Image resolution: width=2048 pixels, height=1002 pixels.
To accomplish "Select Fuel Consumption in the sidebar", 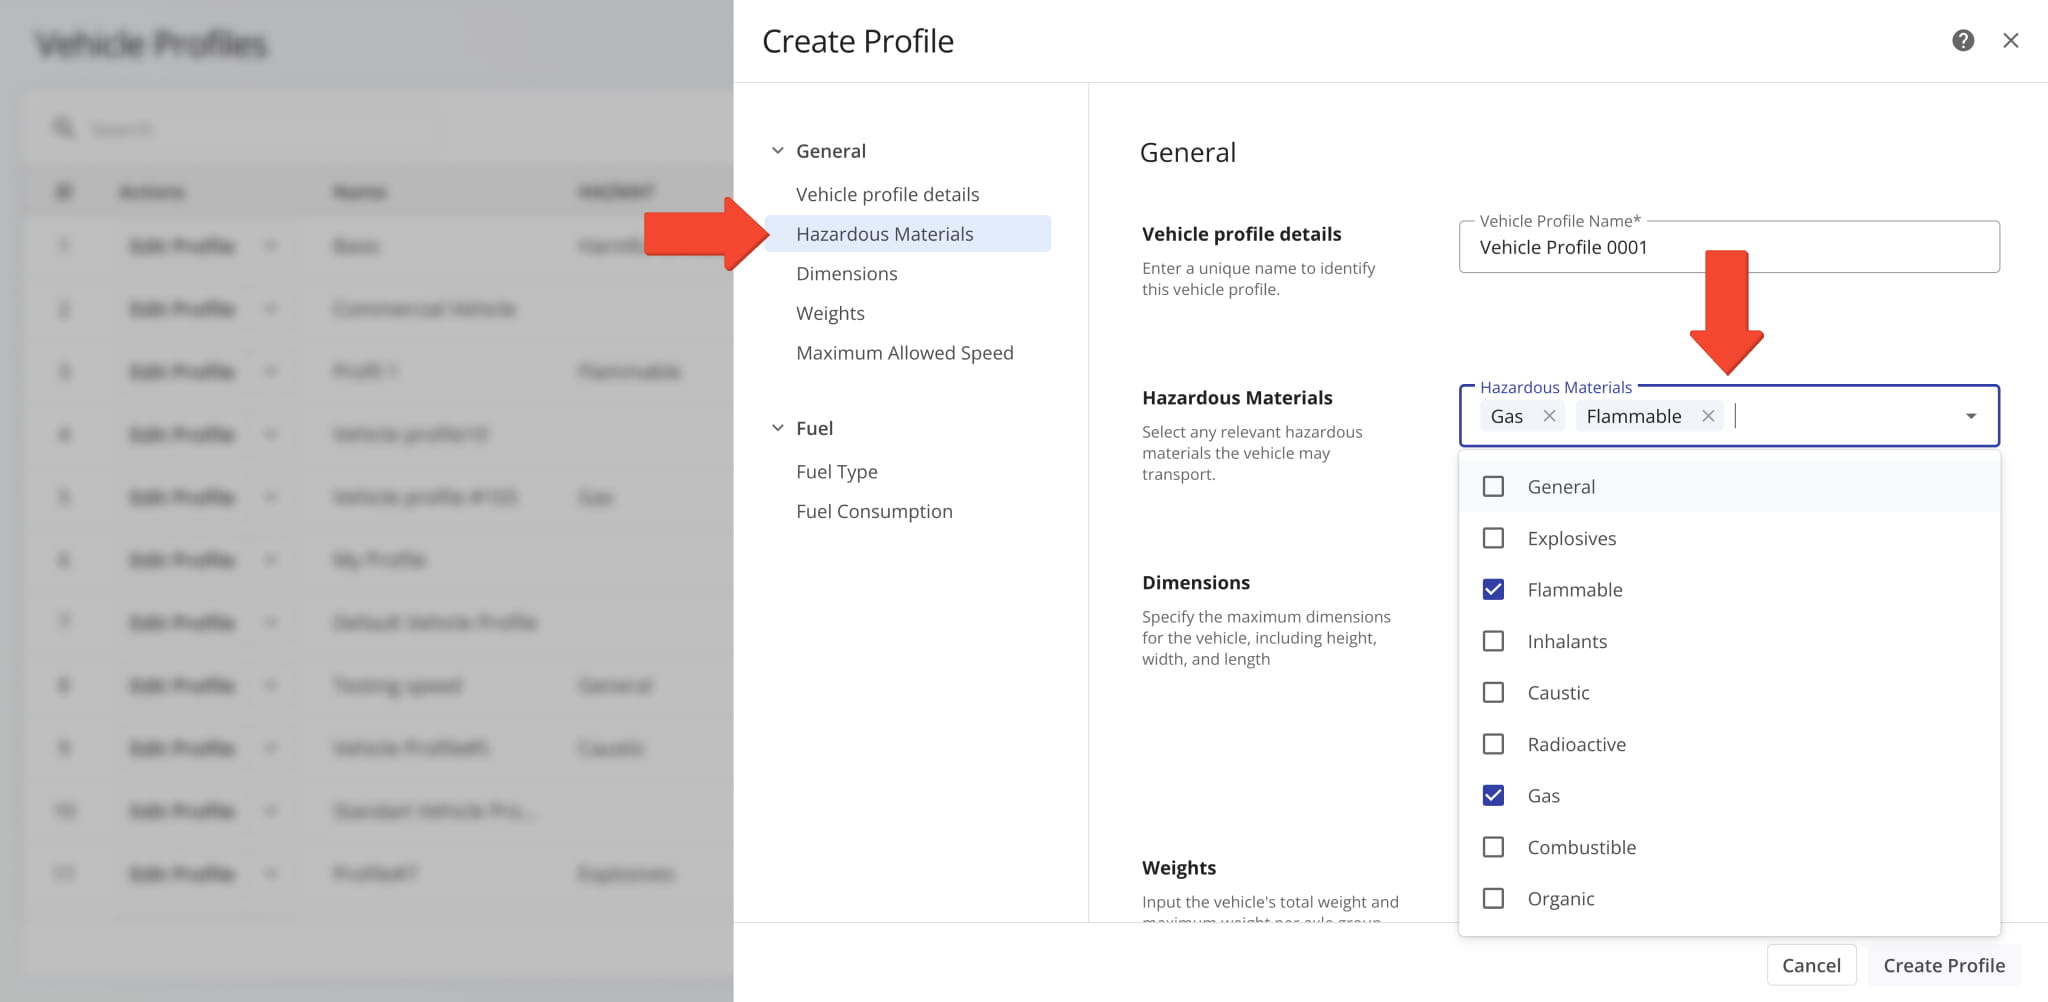I will coord(874,512).
